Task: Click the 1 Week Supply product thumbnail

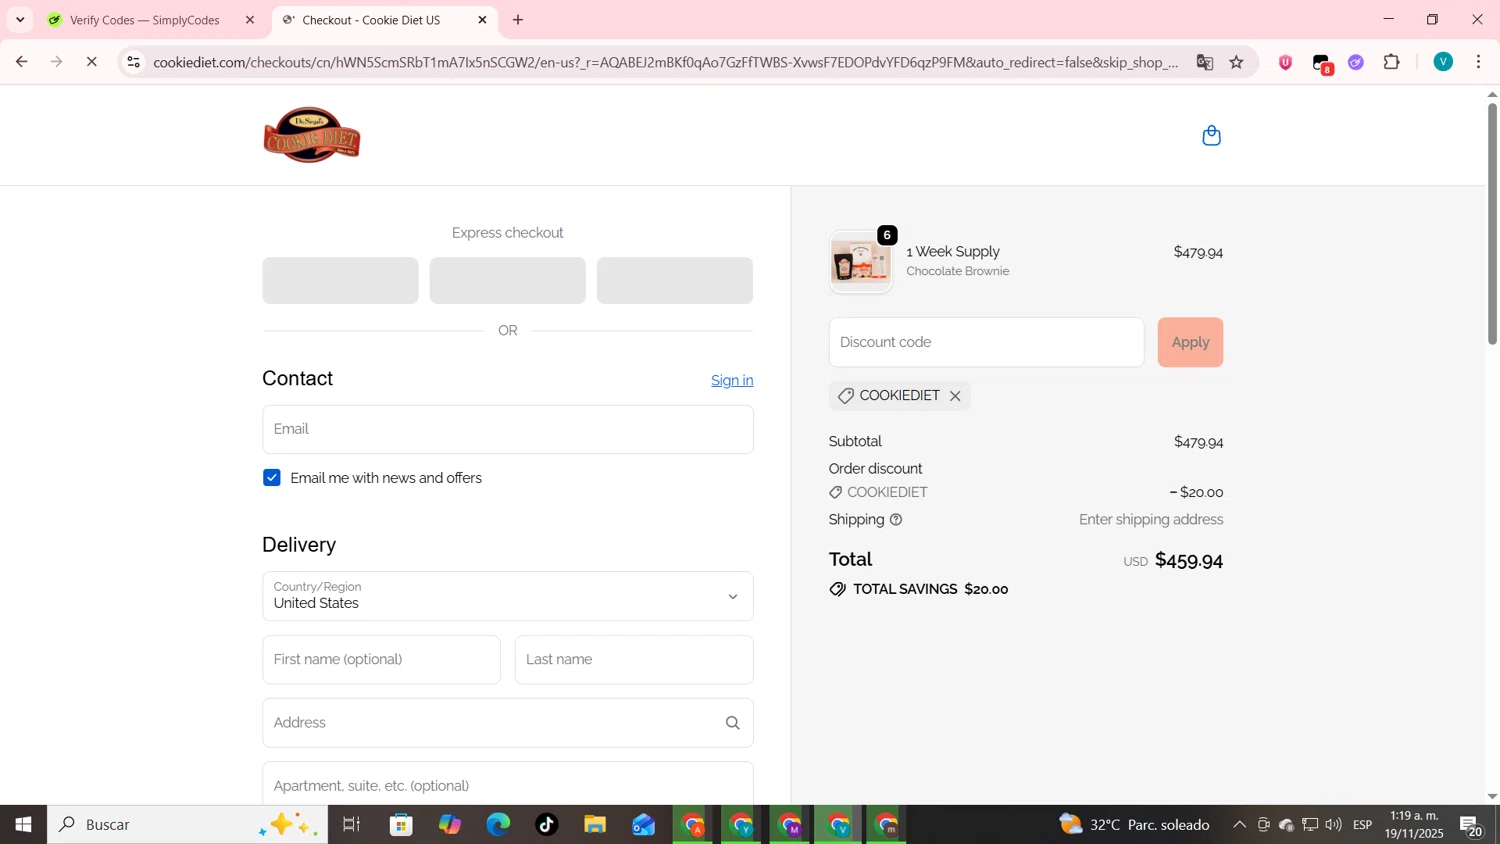Action: pyautogui.click(x=860, y=262)
